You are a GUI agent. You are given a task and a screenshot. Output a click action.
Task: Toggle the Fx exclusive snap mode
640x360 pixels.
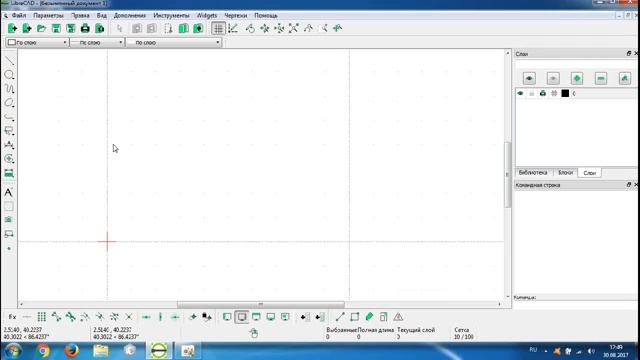[12, 317]
